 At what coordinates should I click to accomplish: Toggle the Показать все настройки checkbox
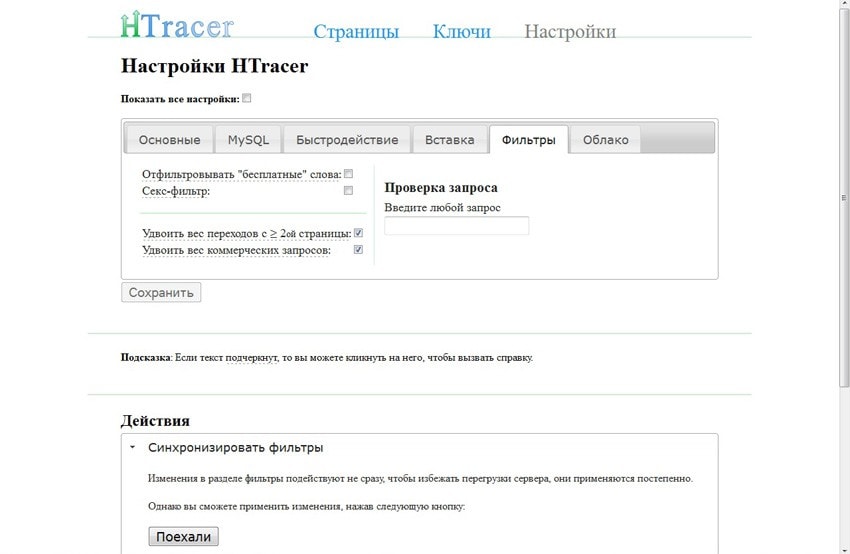pos(247,98)
